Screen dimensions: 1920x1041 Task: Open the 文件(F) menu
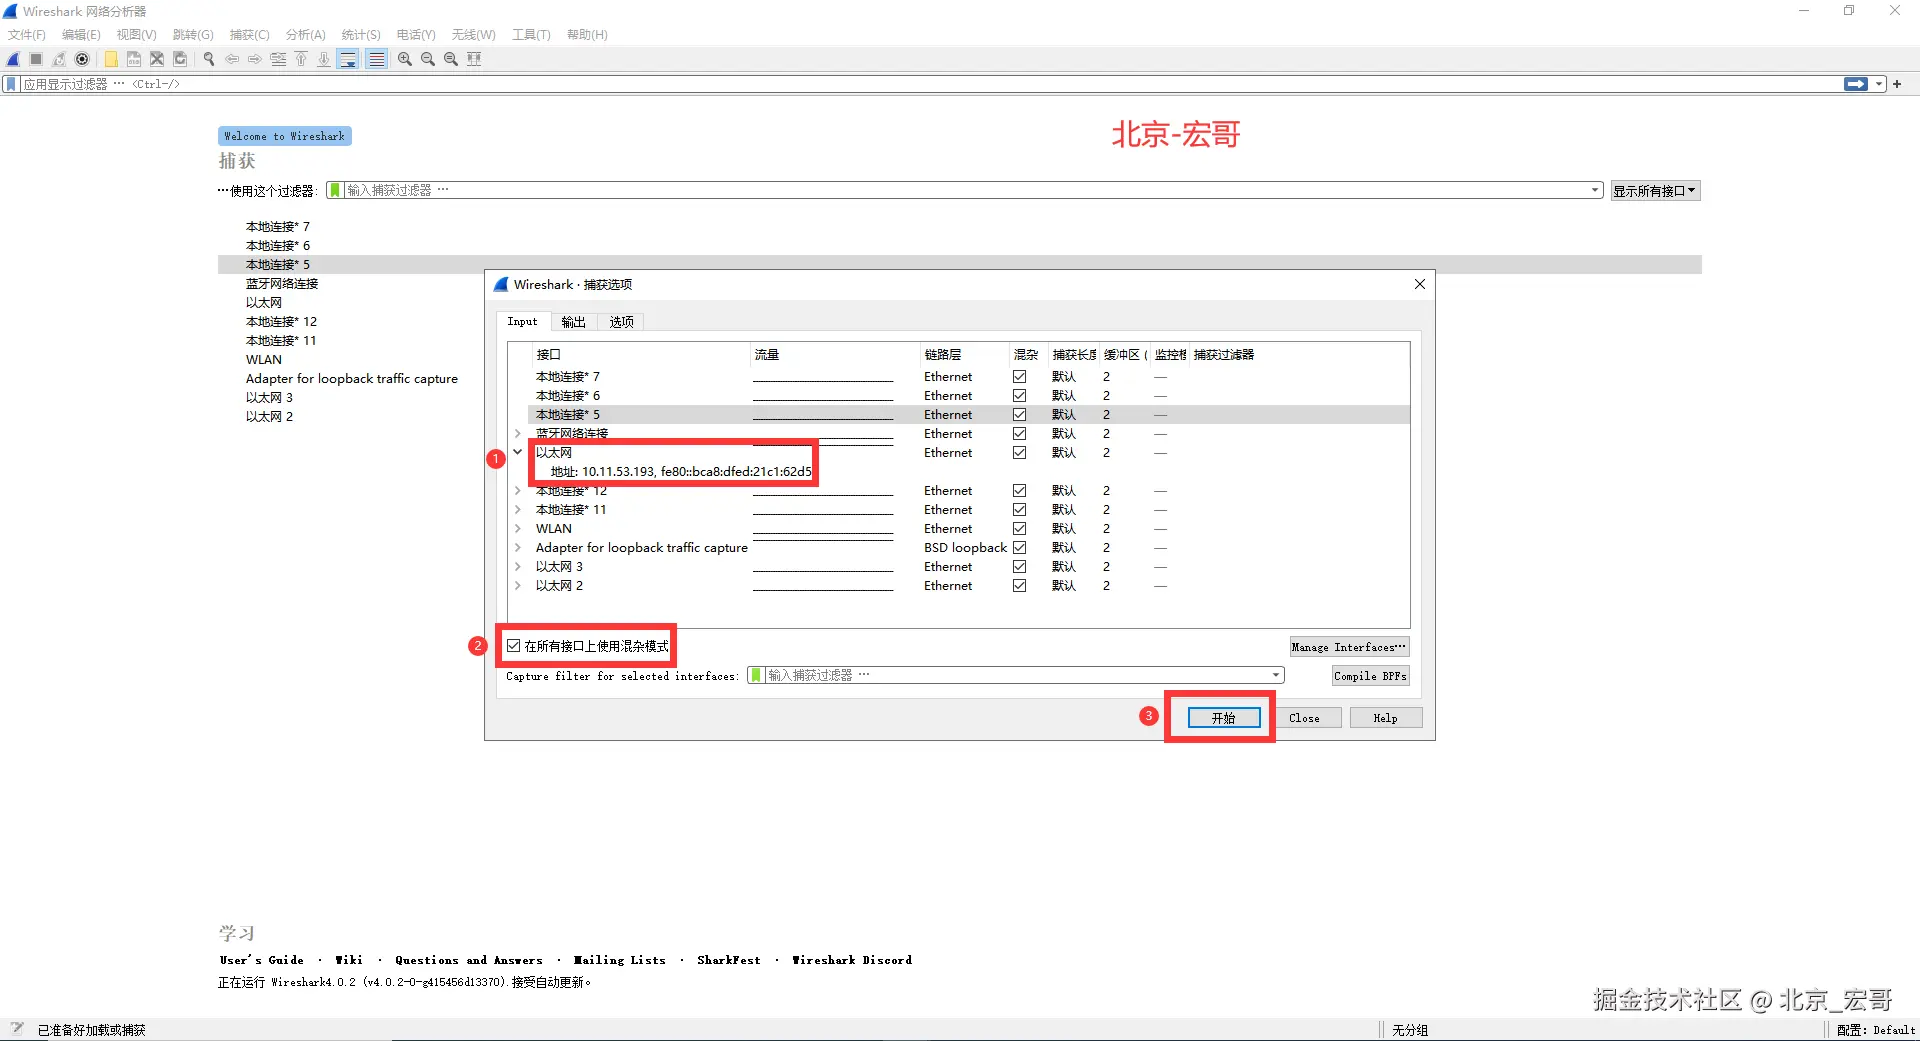coord(27,35)
